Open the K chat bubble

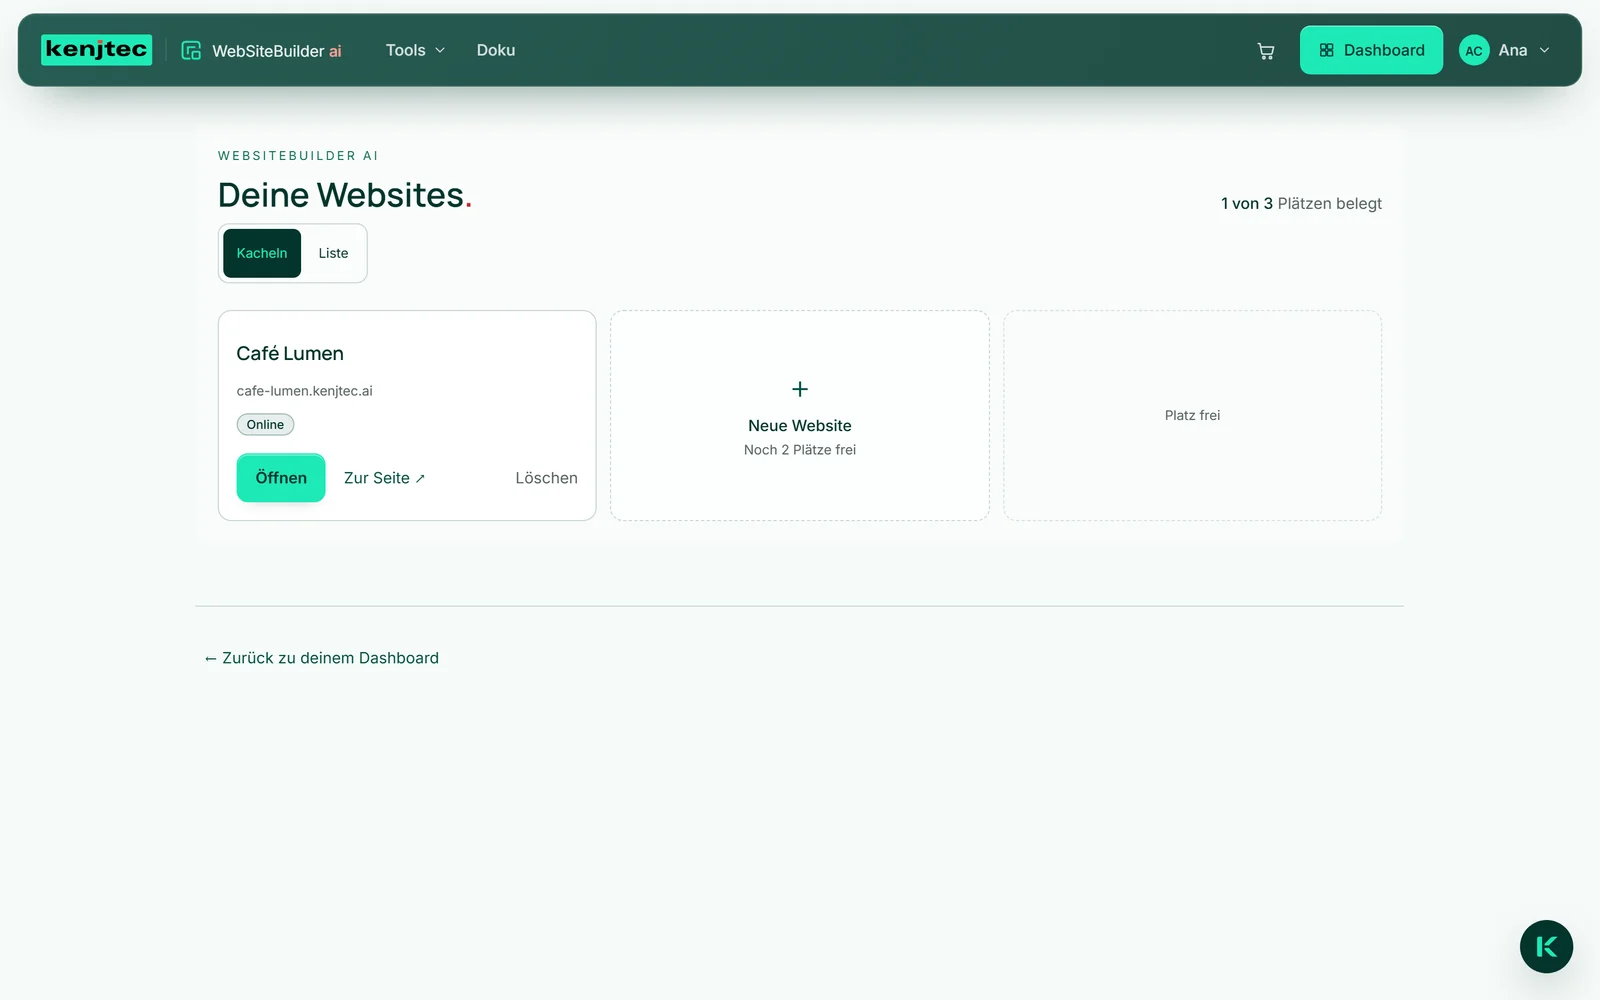[1546, 946]
